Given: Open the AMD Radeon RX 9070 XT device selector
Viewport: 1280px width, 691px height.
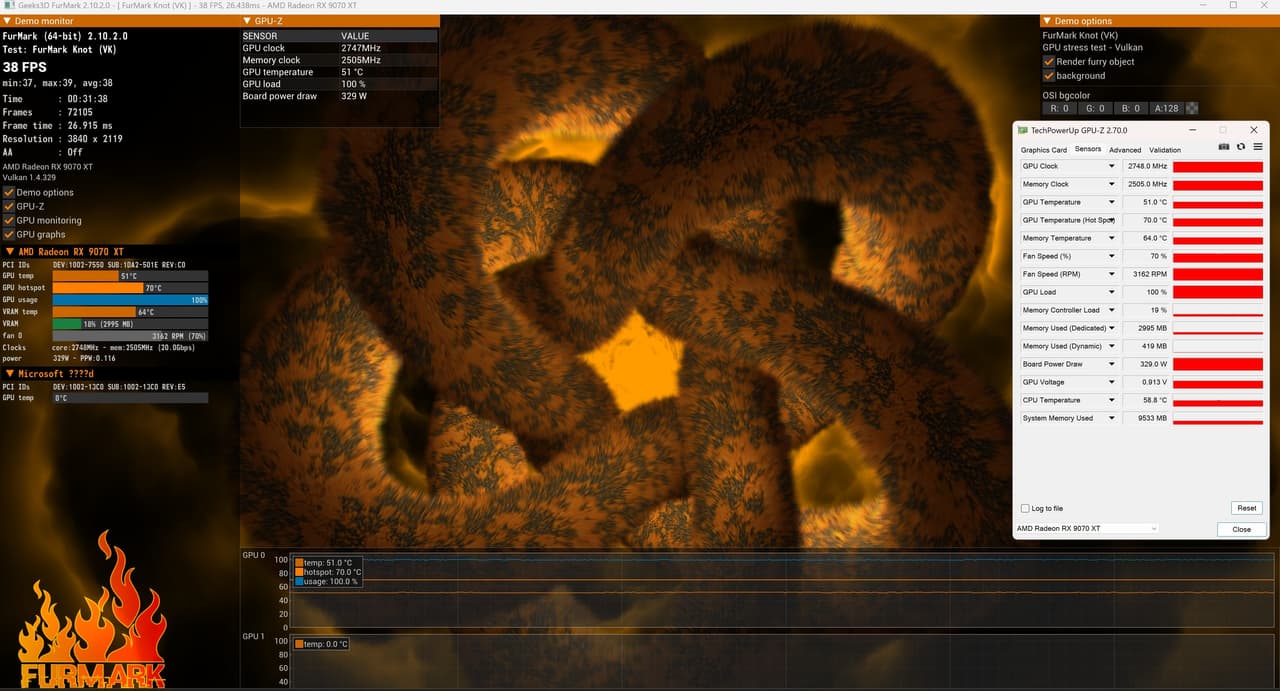Looking at the screenshot, I should click(1087, 528).
